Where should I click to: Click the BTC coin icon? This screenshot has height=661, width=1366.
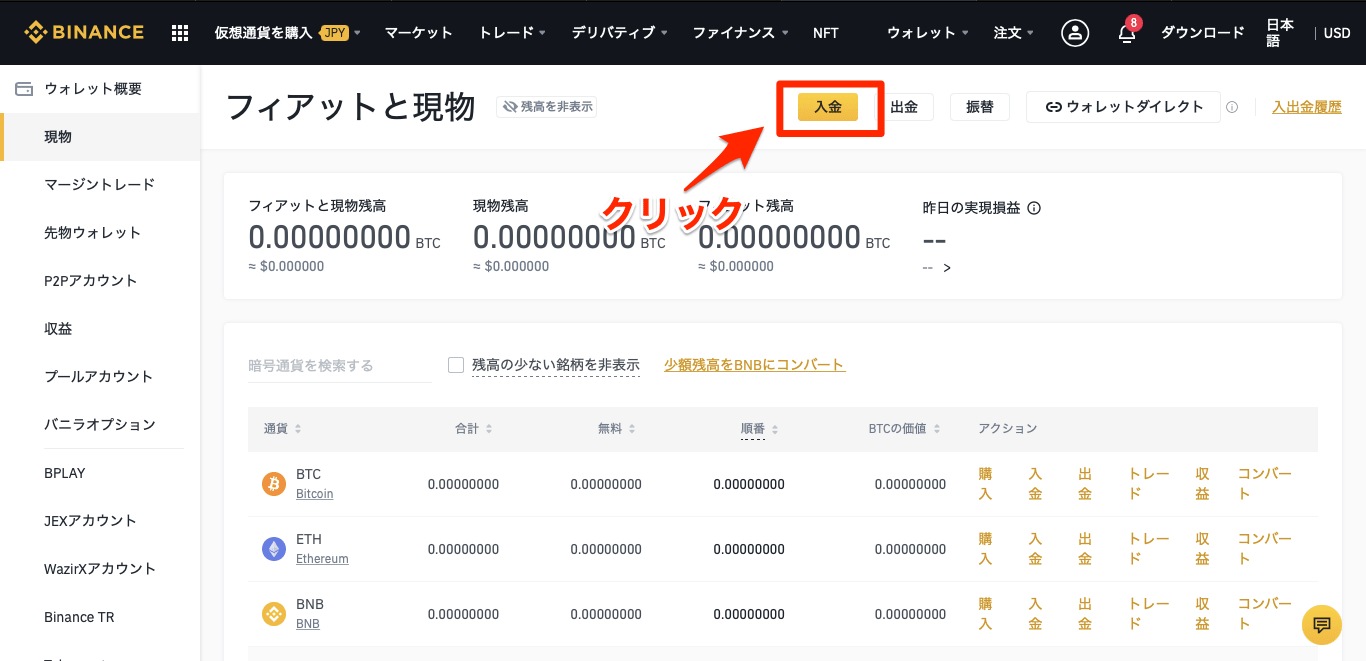tap(274, 484)
